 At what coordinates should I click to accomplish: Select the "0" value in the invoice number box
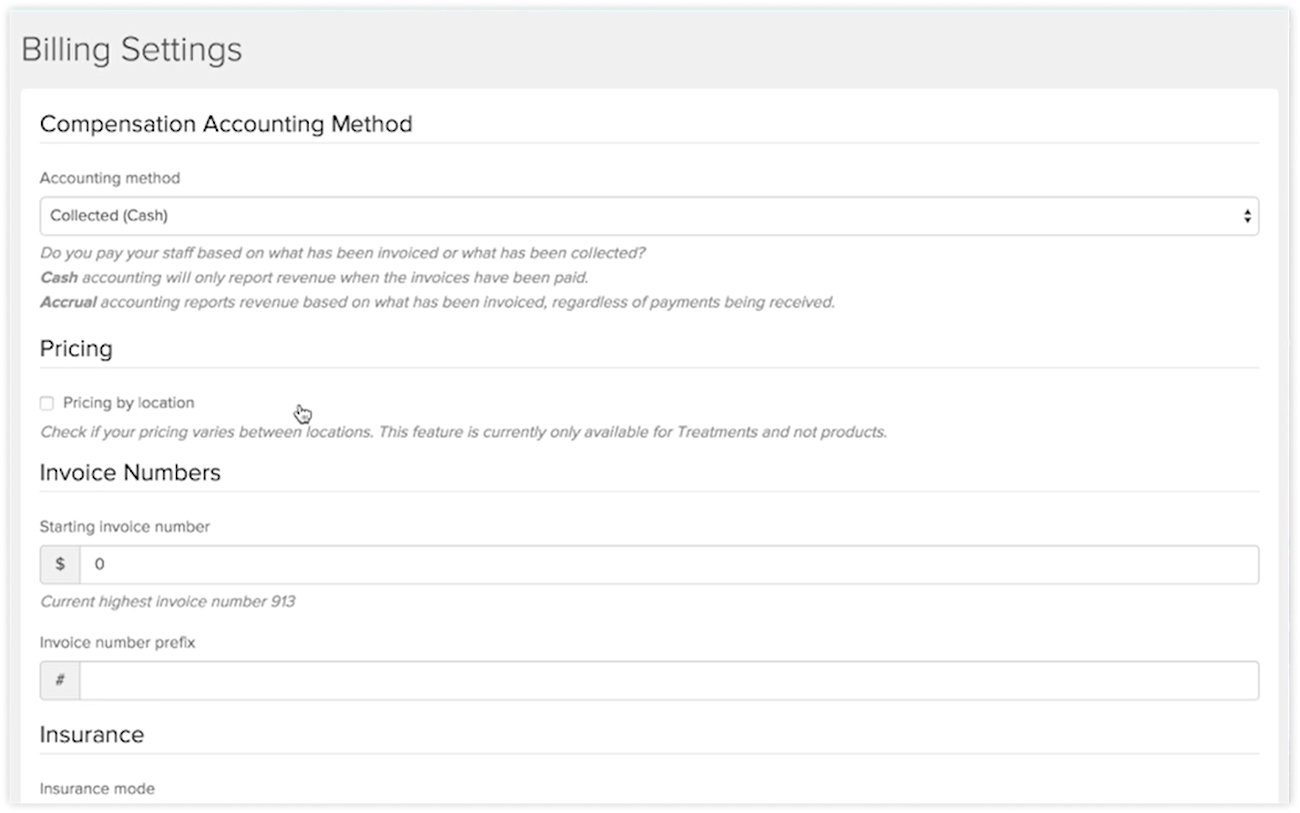[97, 564]
